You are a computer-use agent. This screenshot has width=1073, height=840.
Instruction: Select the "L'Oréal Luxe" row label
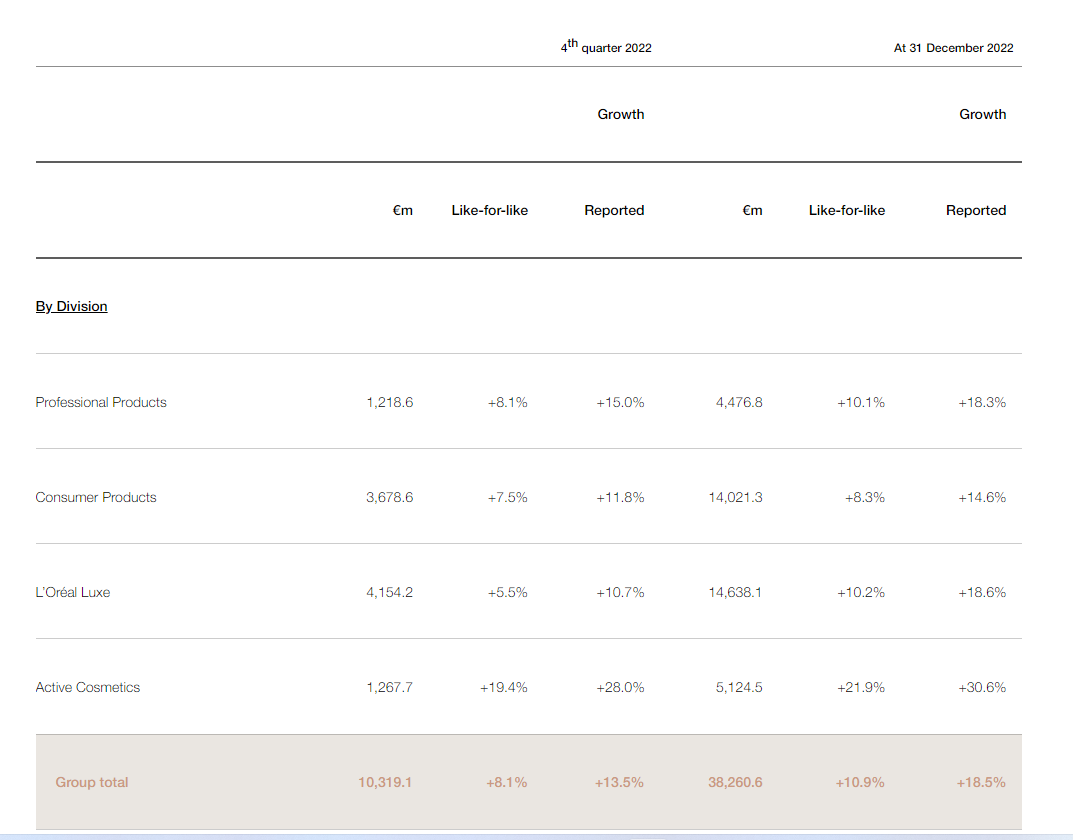[x=73, y=592]
